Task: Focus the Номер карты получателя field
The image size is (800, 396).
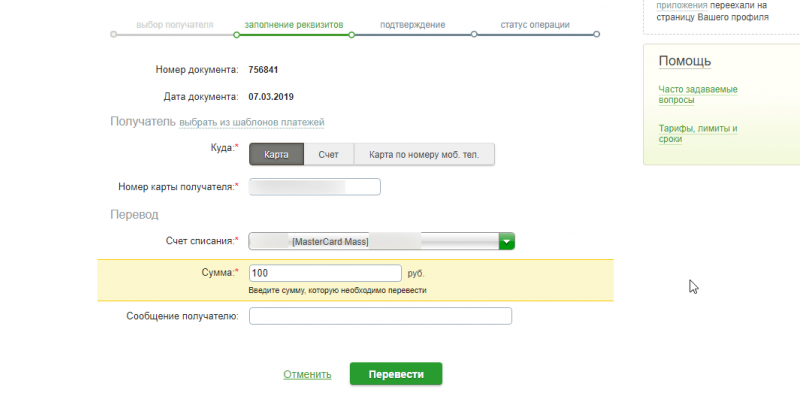Action: (315, 187)
